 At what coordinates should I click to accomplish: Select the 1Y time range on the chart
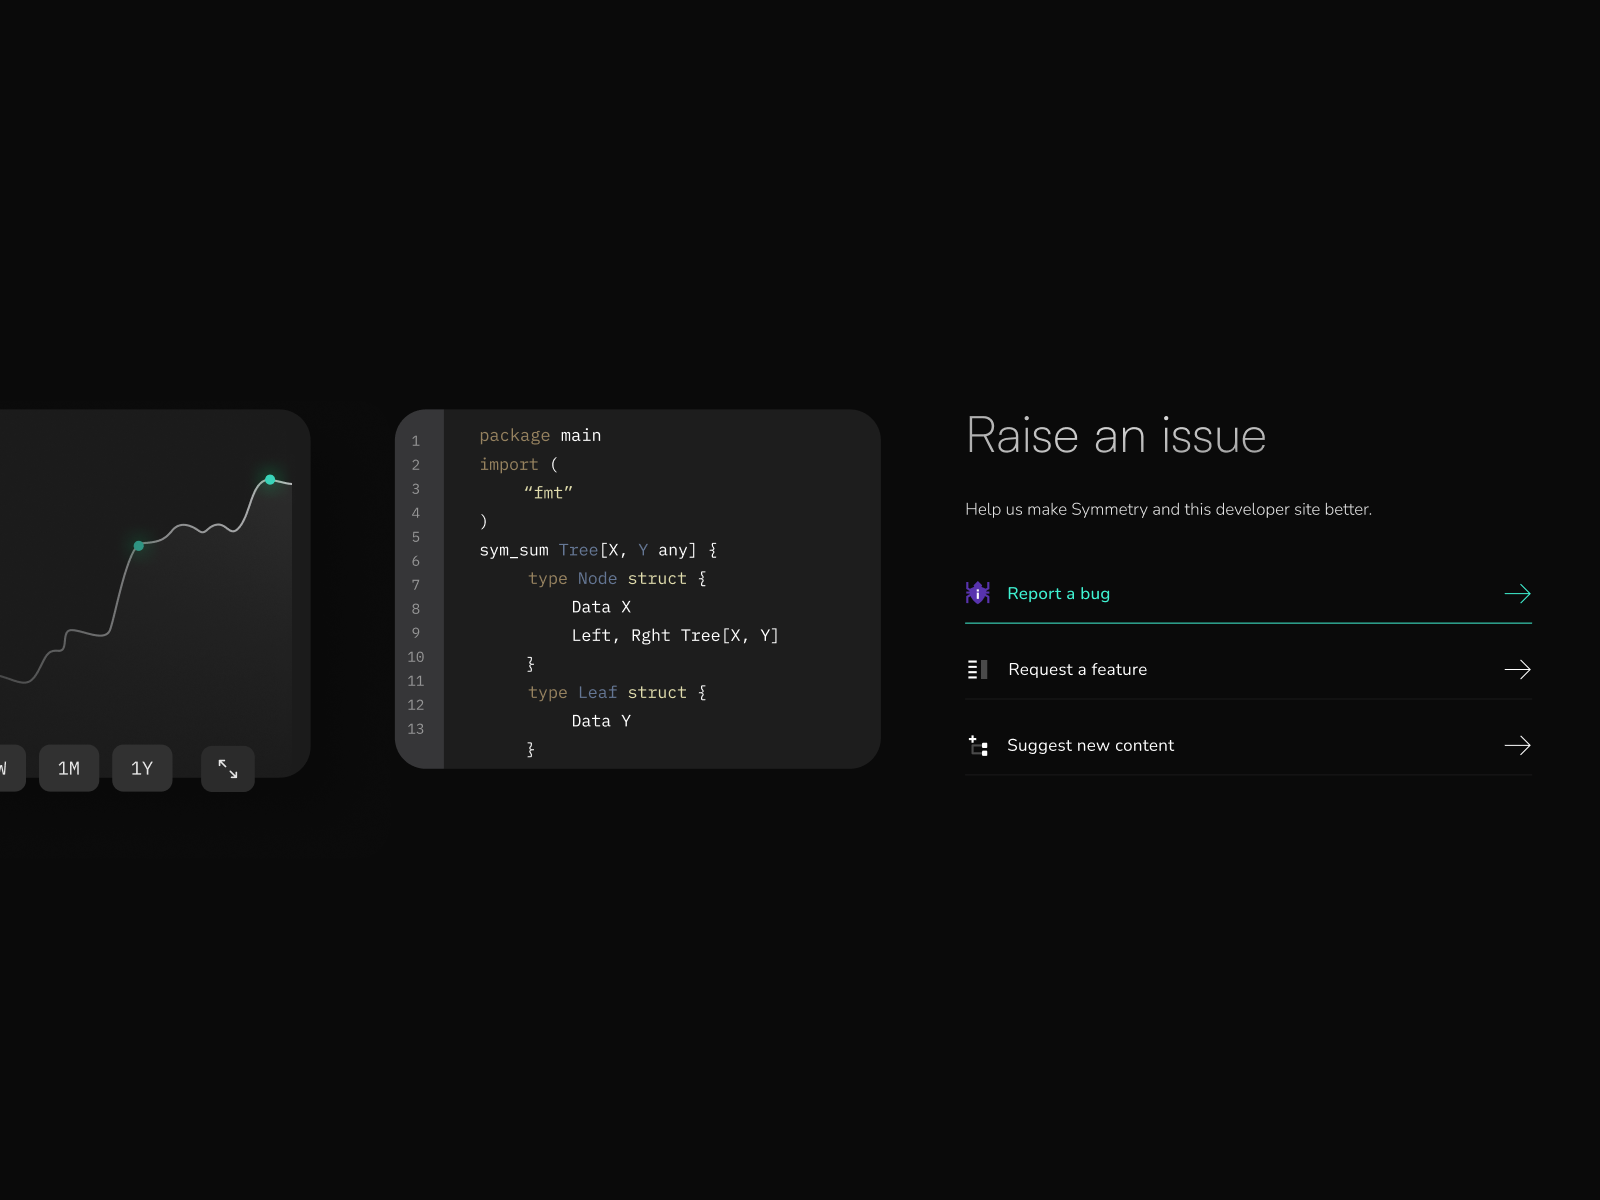point(142,768)
